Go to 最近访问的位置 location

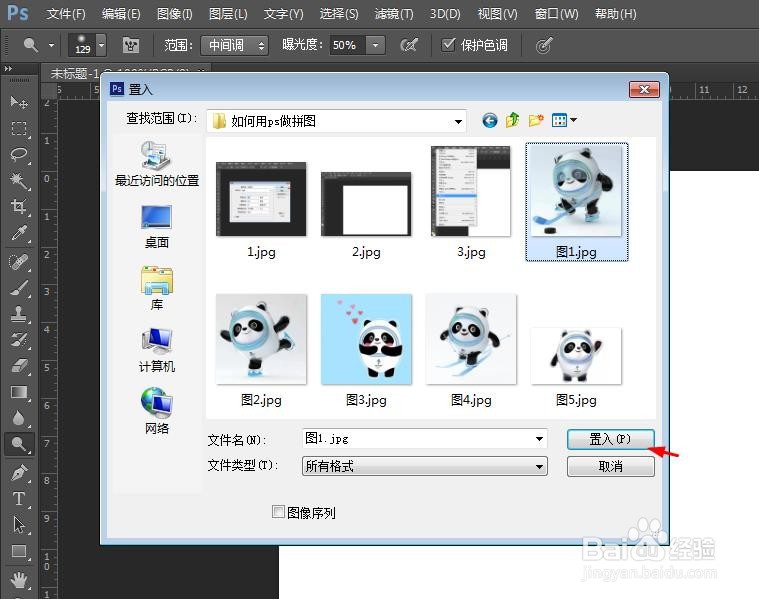157,164
